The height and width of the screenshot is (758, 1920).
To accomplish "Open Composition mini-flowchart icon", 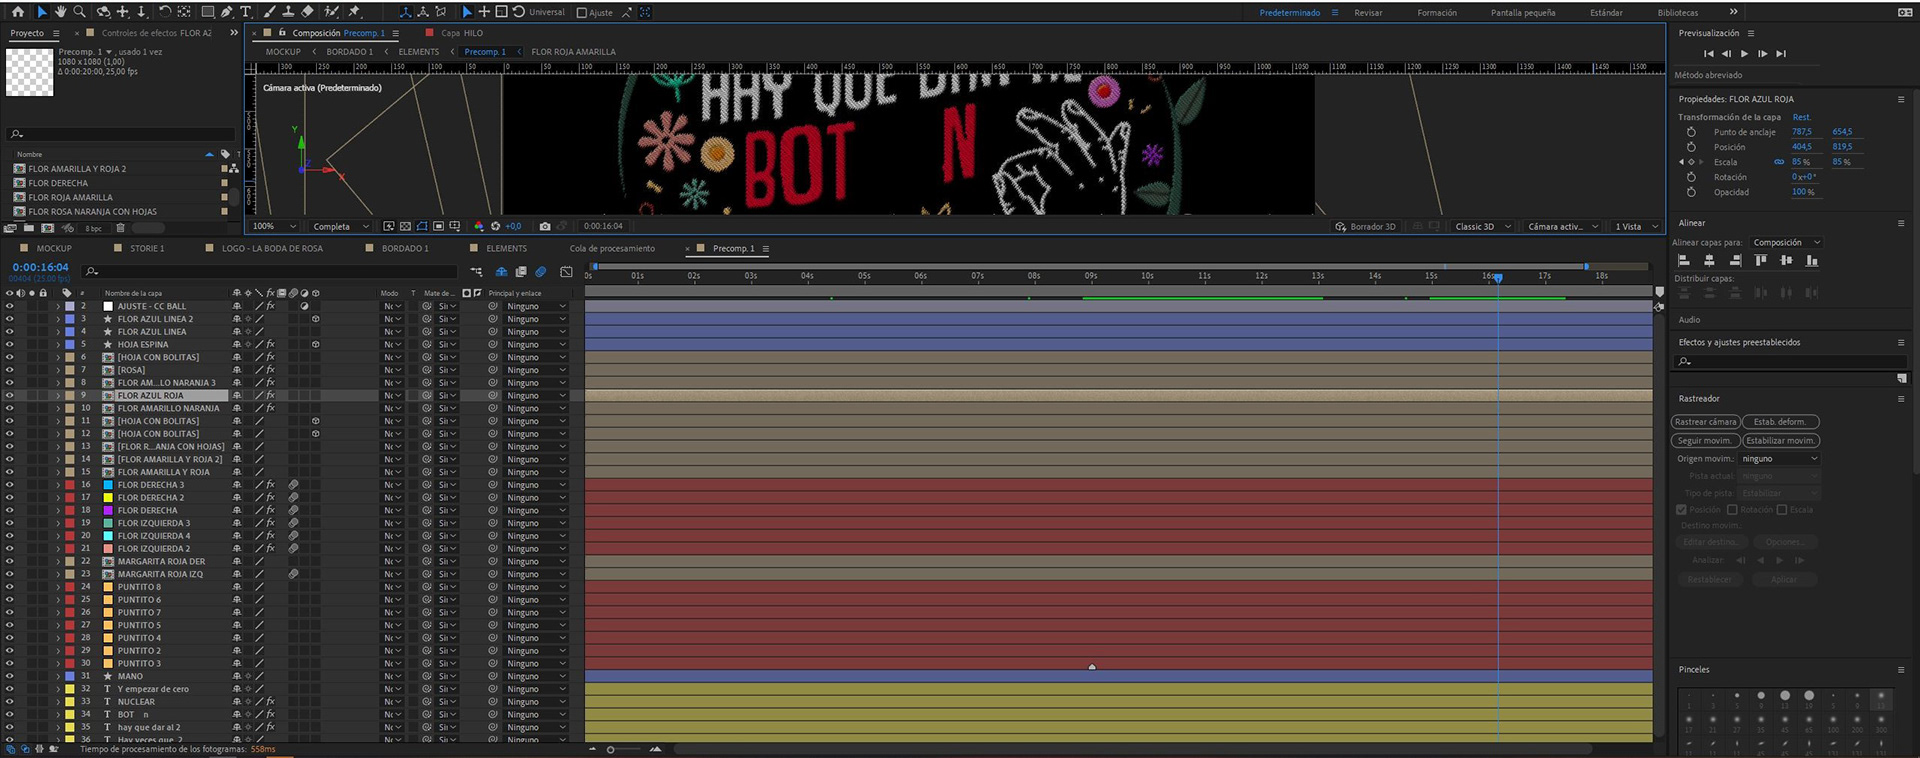I will click(477, 271).
